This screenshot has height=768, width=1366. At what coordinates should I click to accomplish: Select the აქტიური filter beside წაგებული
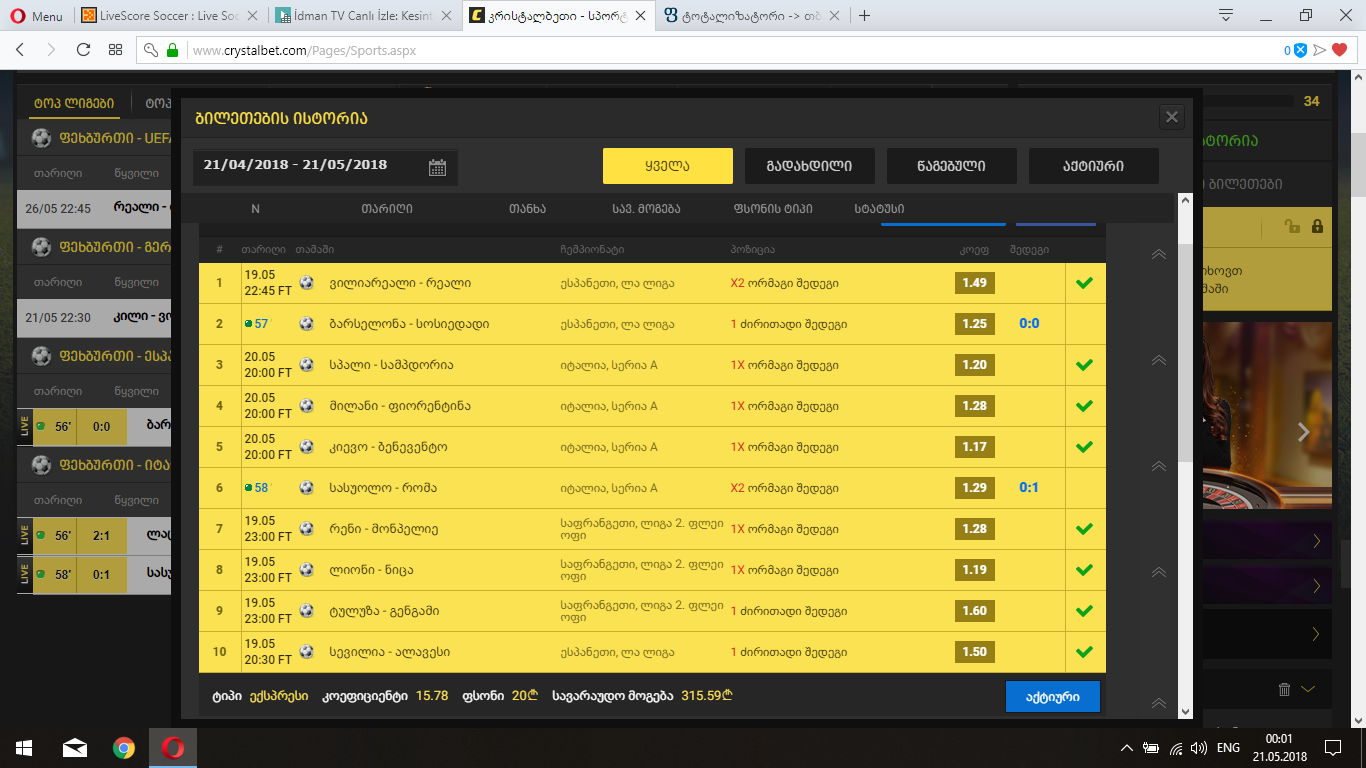click(1094, 166)
